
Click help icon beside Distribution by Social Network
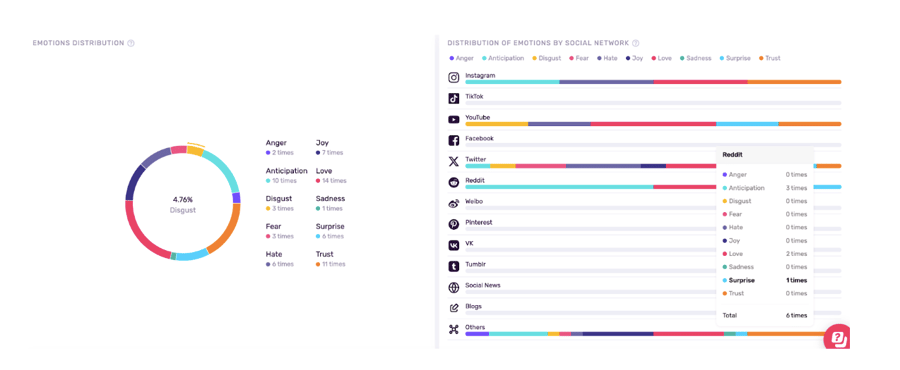pyautogui.click(x=635, y=43)
